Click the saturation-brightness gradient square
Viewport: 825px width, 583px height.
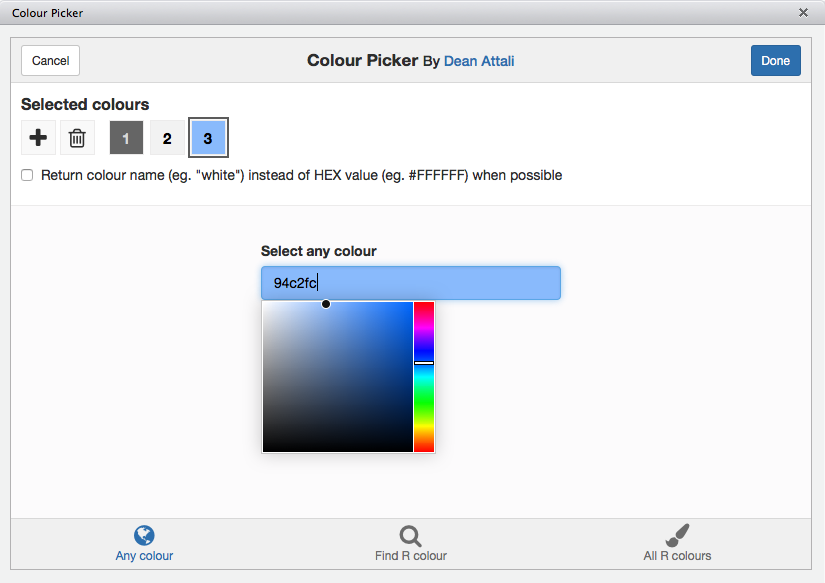click(338, 377)
